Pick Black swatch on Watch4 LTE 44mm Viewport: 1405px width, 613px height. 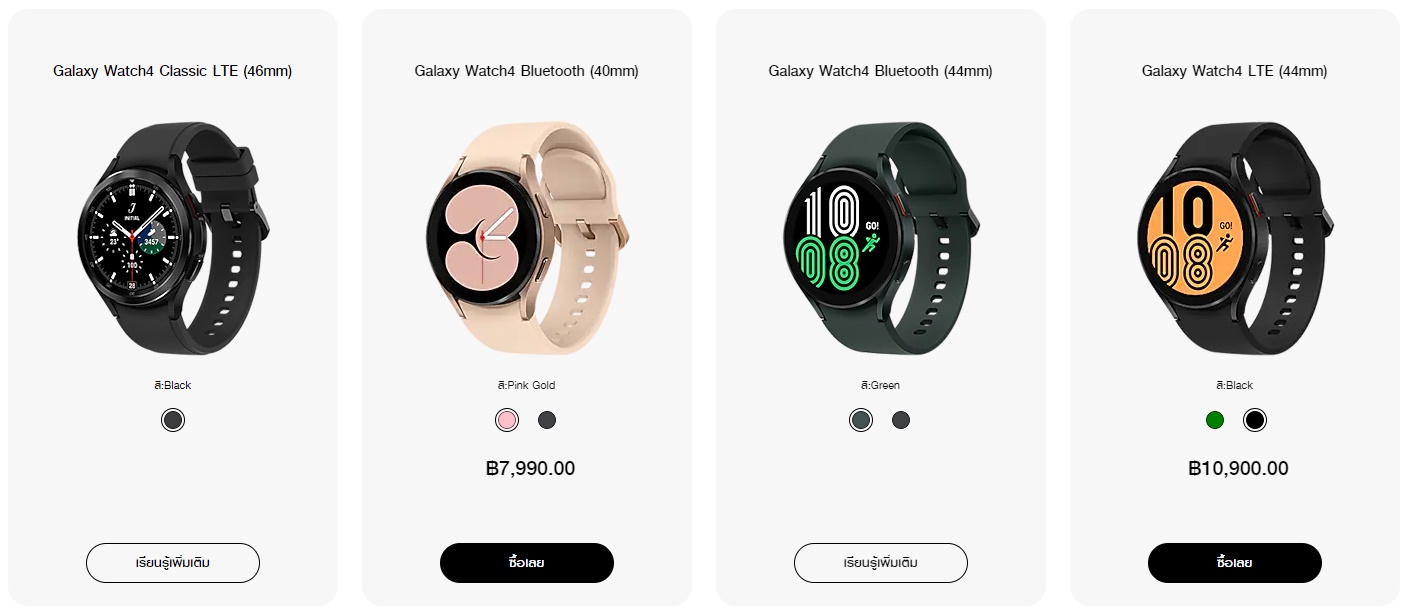[1255, 420]
